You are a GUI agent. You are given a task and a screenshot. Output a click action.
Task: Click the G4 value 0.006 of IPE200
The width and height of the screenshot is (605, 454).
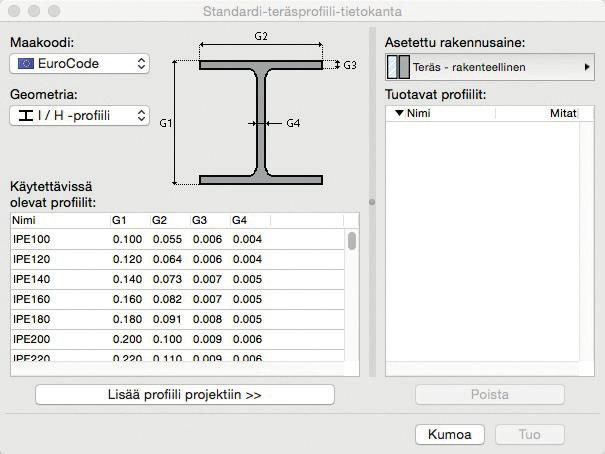[247, 339]
